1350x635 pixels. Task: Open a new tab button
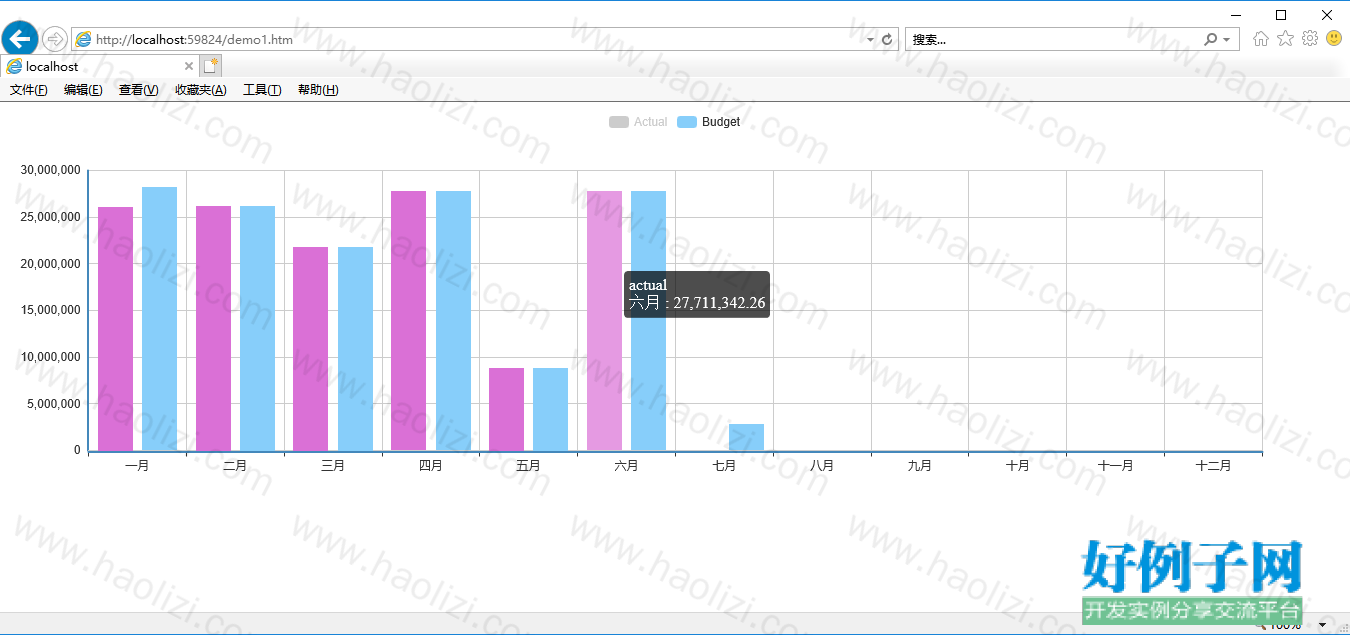210,66
